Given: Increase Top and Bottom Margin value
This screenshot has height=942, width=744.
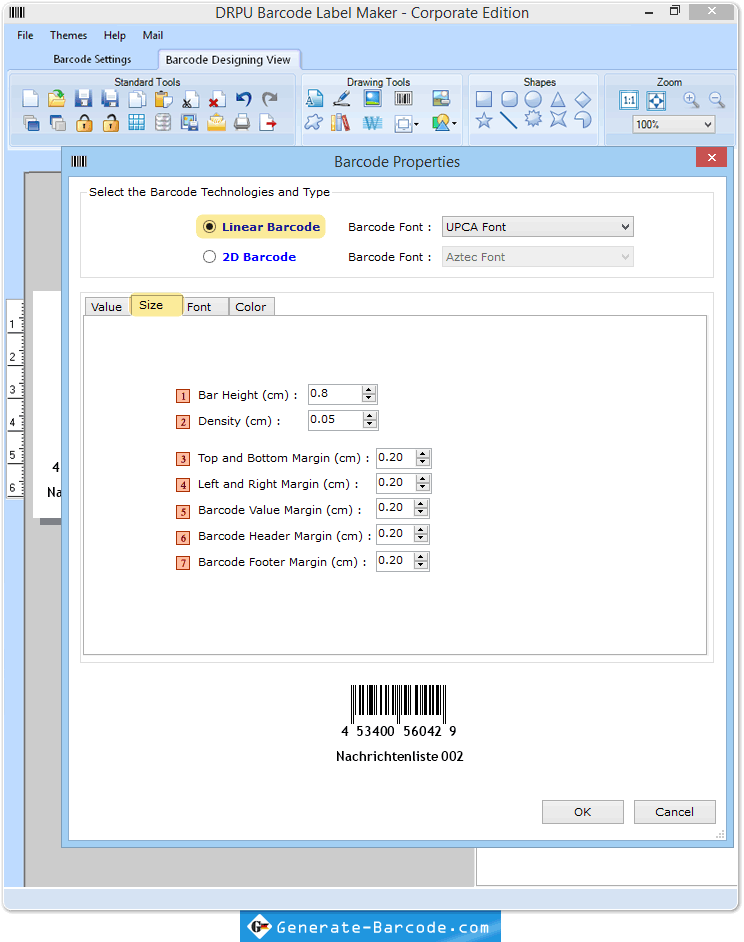Looking at the screenshot, I should click(x=422, y=454).
